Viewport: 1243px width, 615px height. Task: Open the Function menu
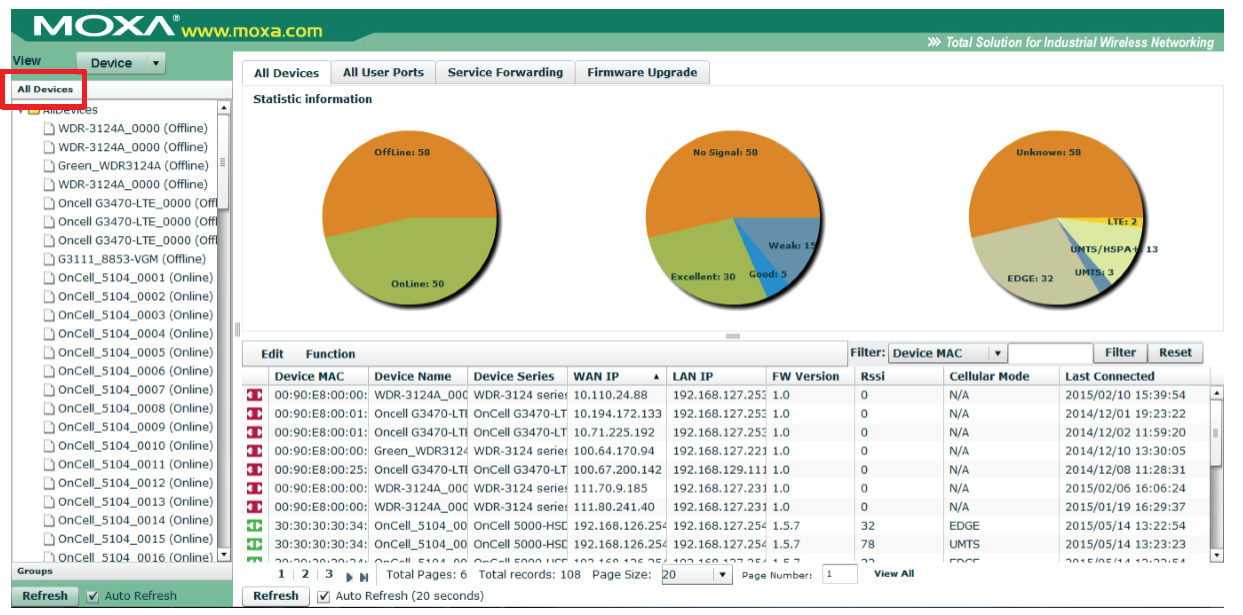[x=330, y=354]
